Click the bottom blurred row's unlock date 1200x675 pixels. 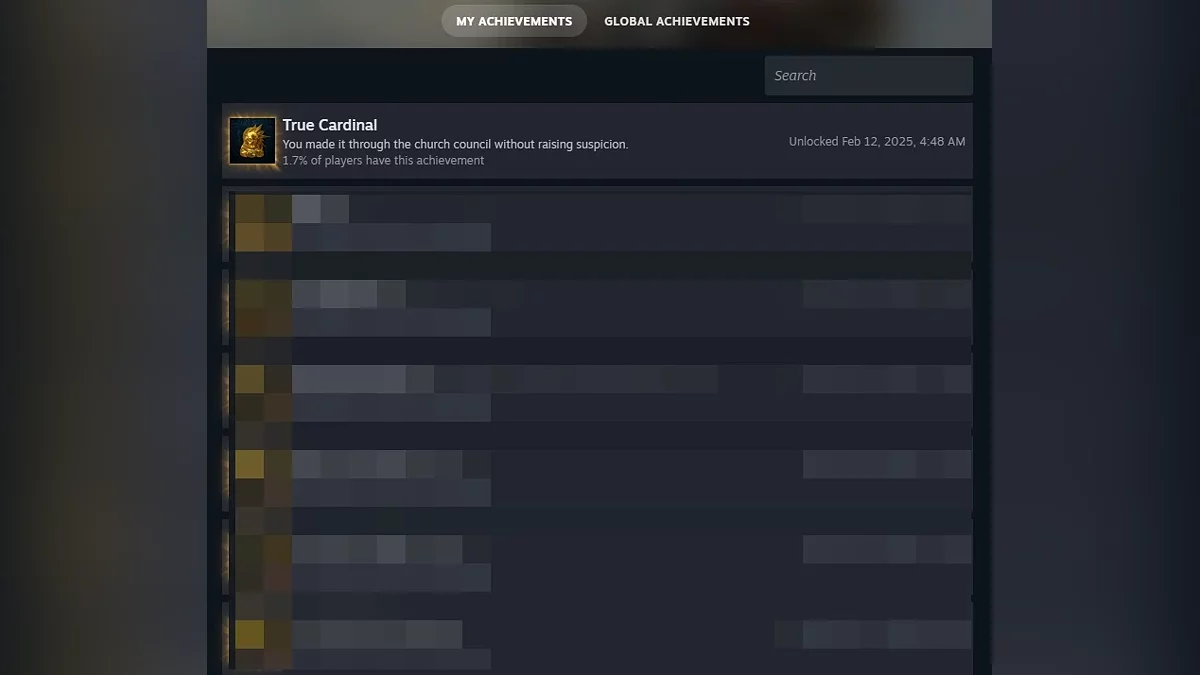[x=873, y=634]
